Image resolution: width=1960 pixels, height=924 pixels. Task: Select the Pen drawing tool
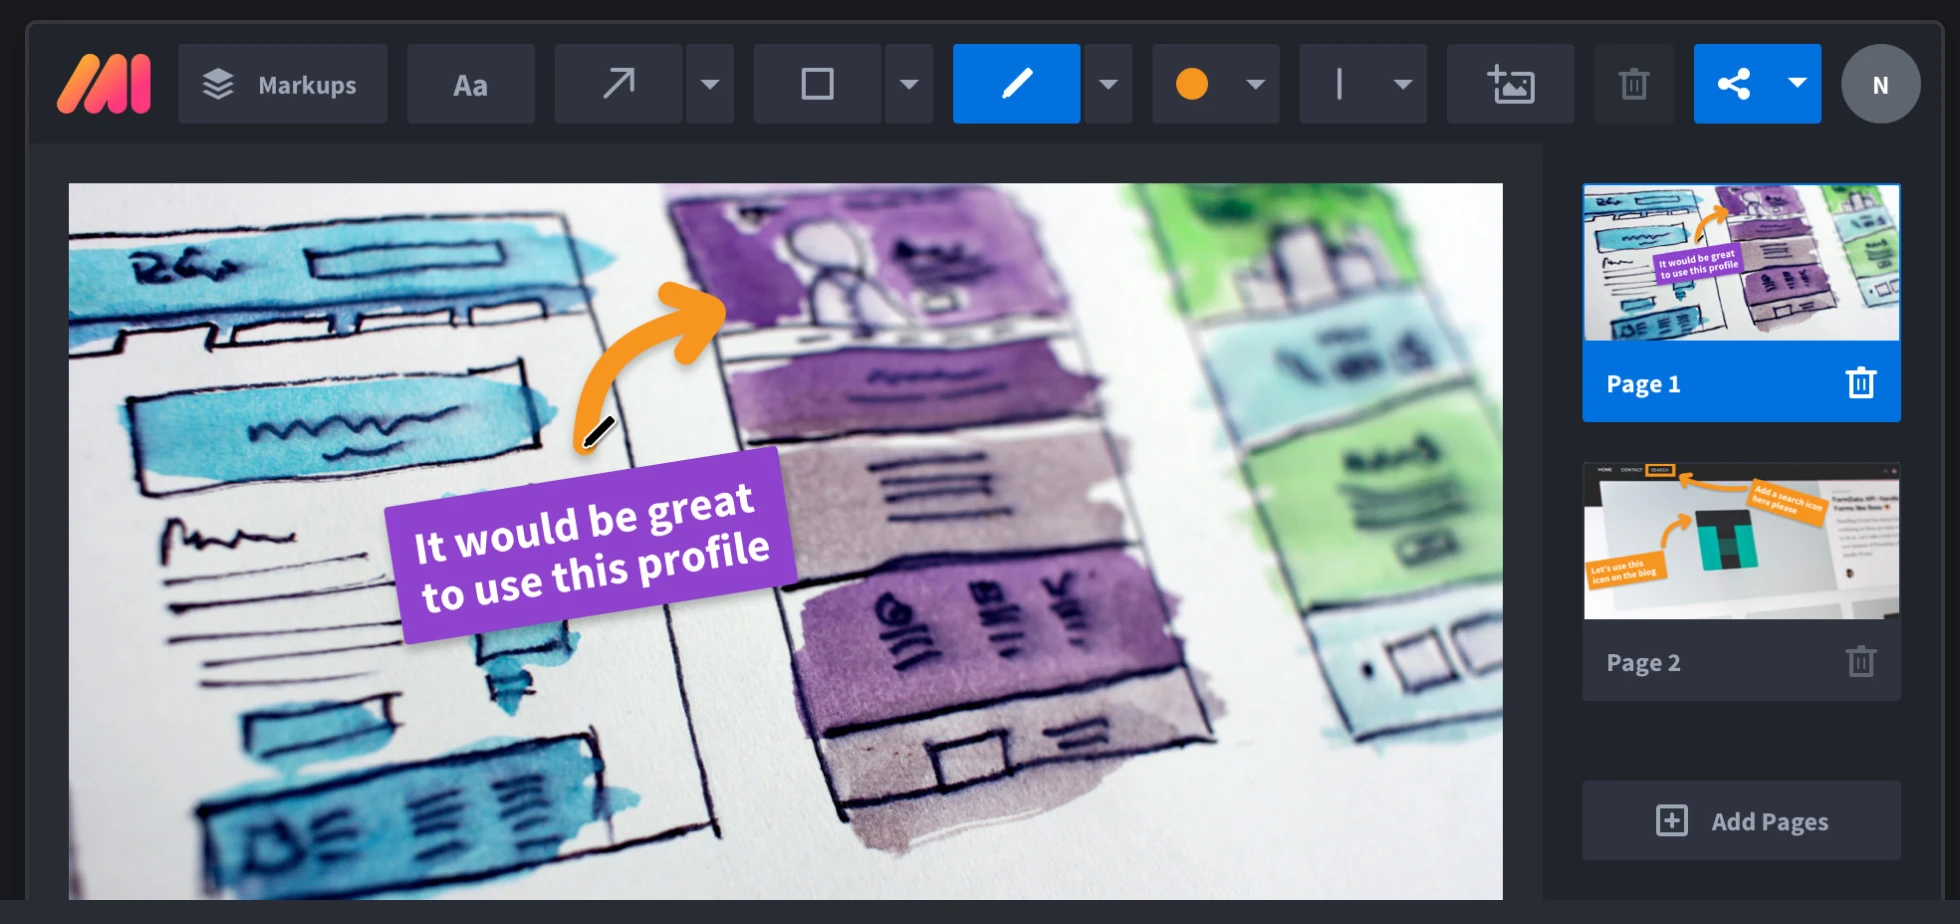(1016, 84)
